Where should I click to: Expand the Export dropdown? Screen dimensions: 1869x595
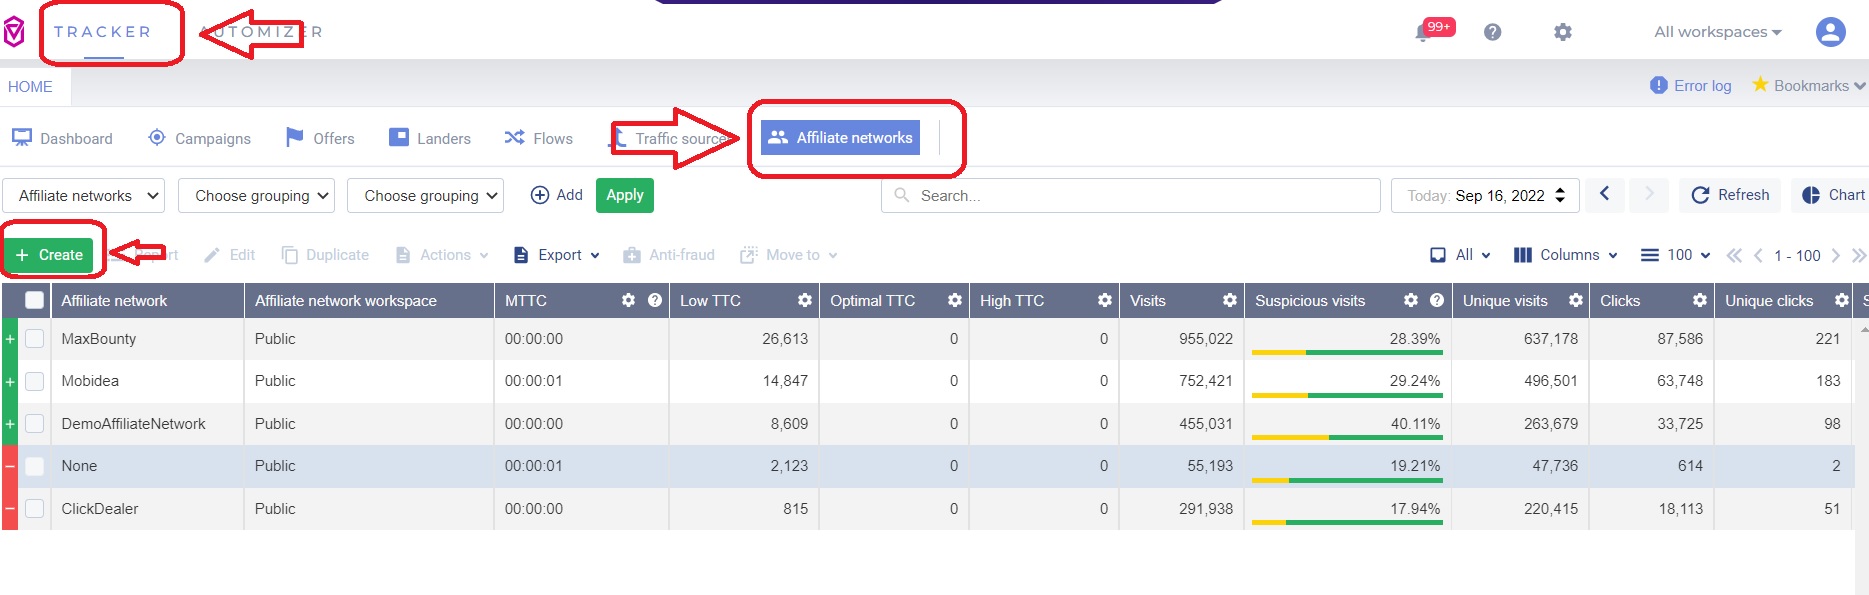click(557, 255)
